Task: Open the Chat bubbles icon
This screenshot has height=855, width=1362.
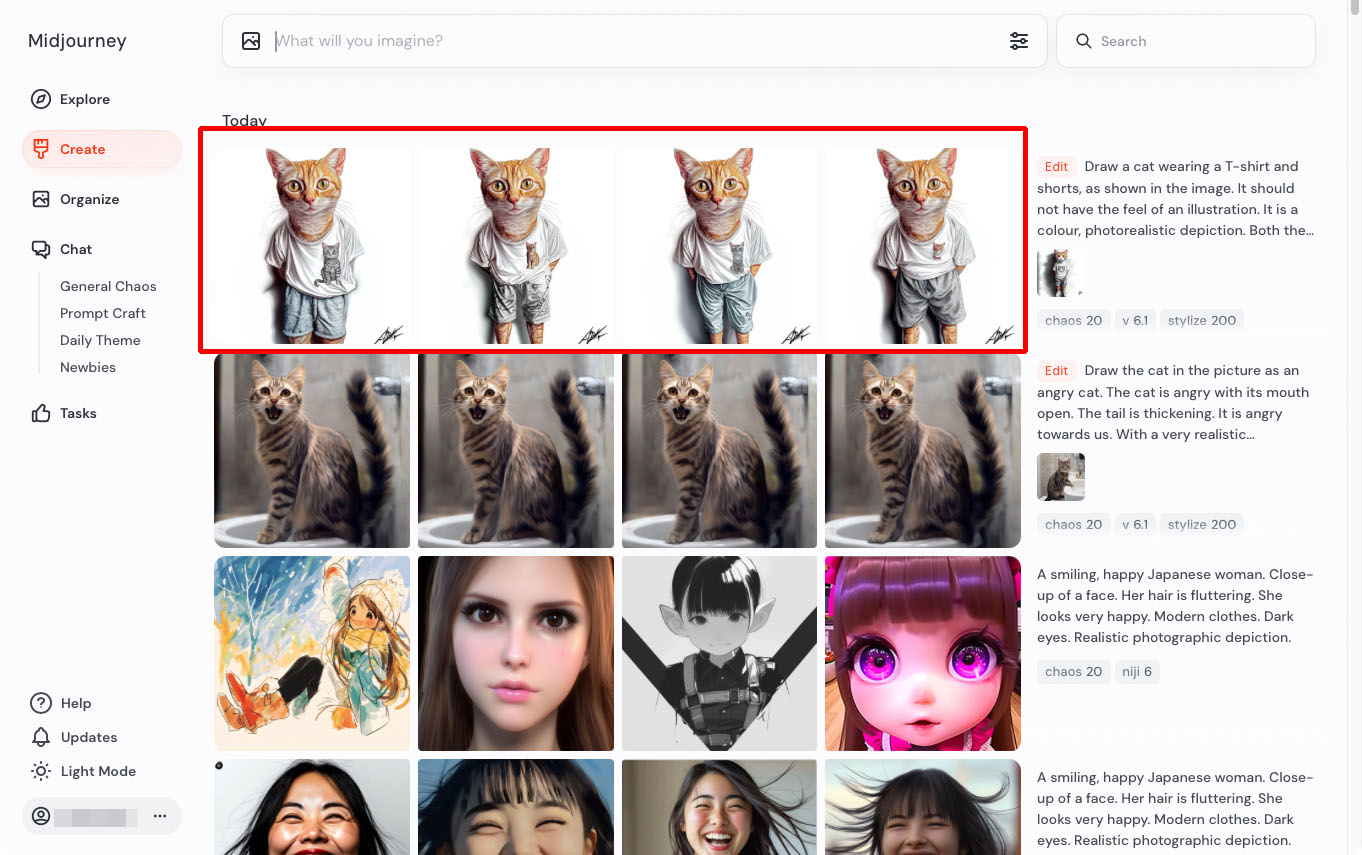Action: pos(41,249)
